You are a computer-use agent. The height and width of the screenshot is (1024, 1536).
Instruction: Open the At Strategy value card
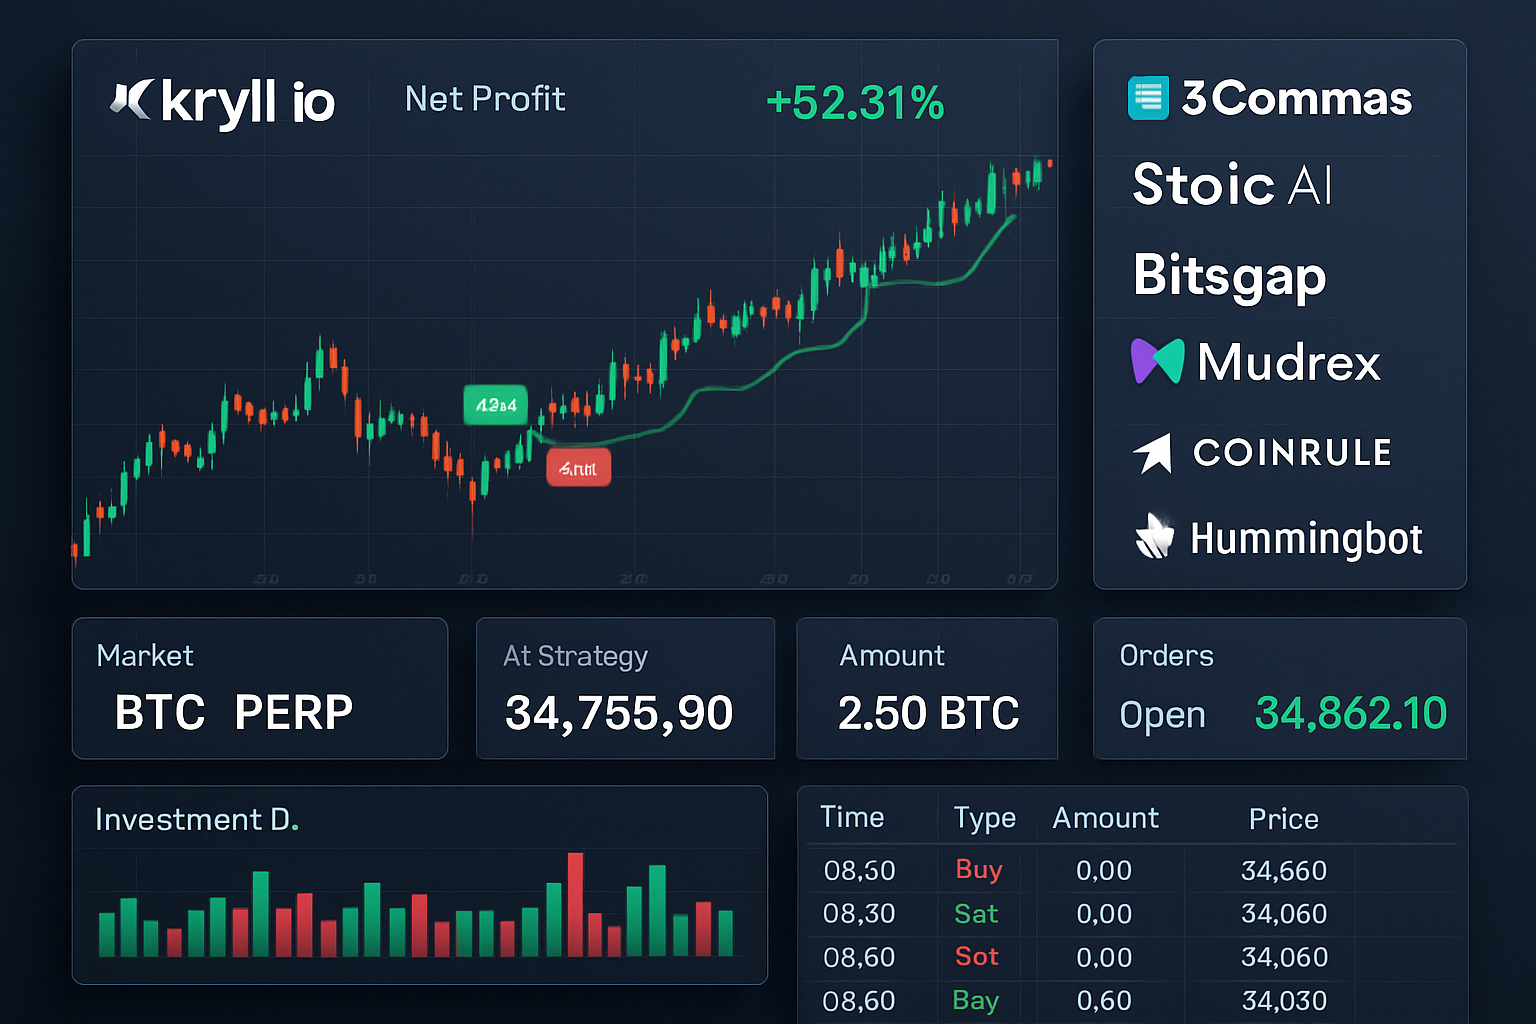coord(625,689)
